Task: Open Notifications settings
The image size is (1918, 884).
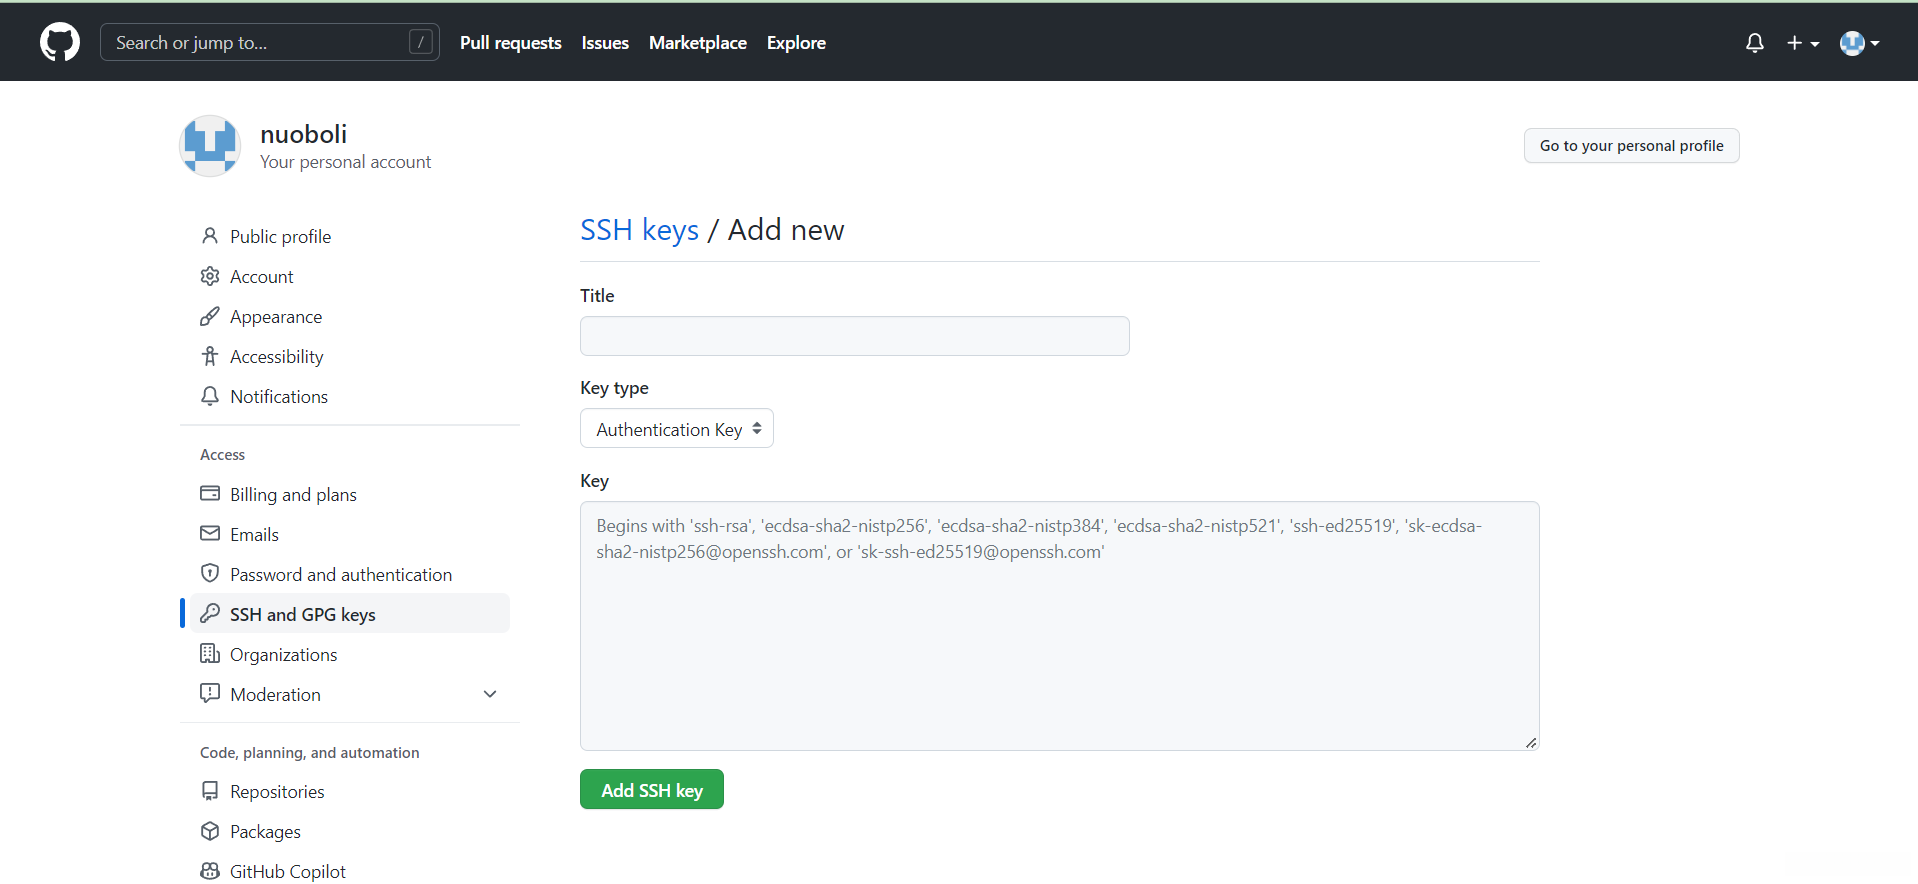Action: click(279, 397)
